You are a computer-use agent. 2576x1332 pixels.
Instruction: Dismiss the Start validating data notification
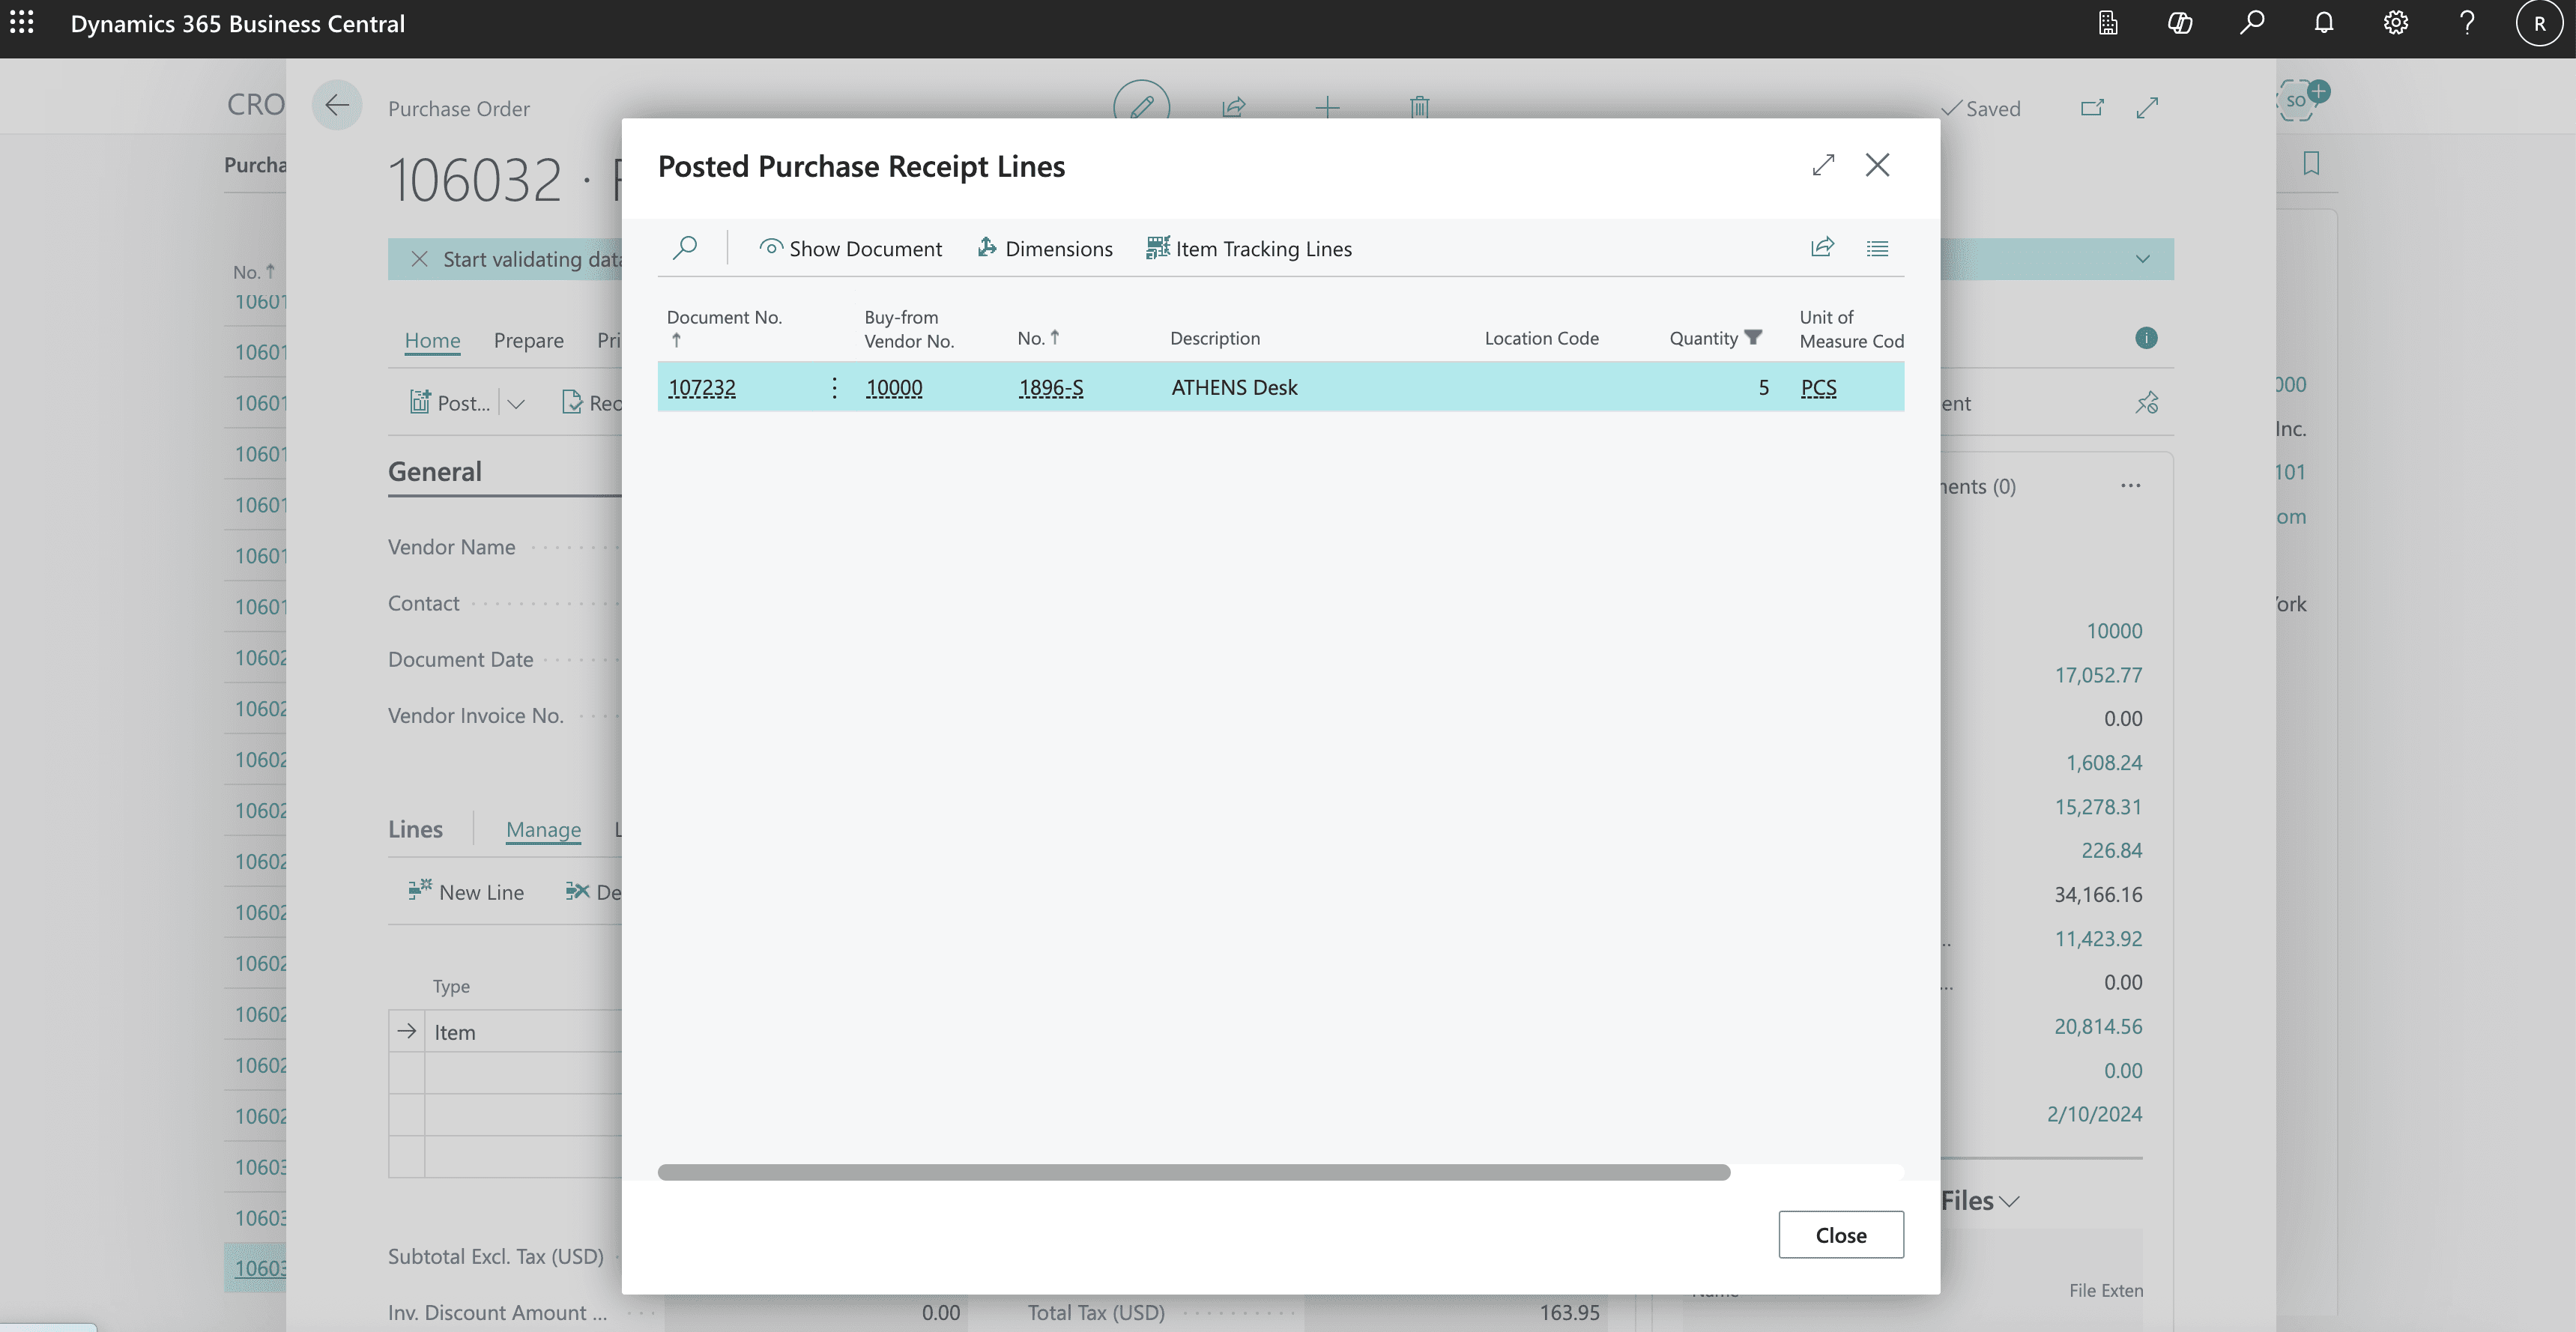(x=420, y=259)
